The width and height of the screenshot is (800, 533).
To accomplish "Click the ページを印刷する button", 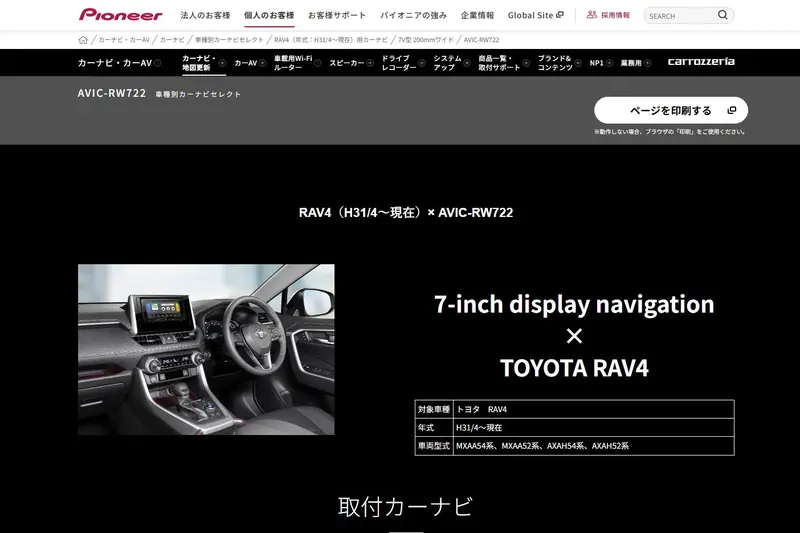I will [671, 110].
